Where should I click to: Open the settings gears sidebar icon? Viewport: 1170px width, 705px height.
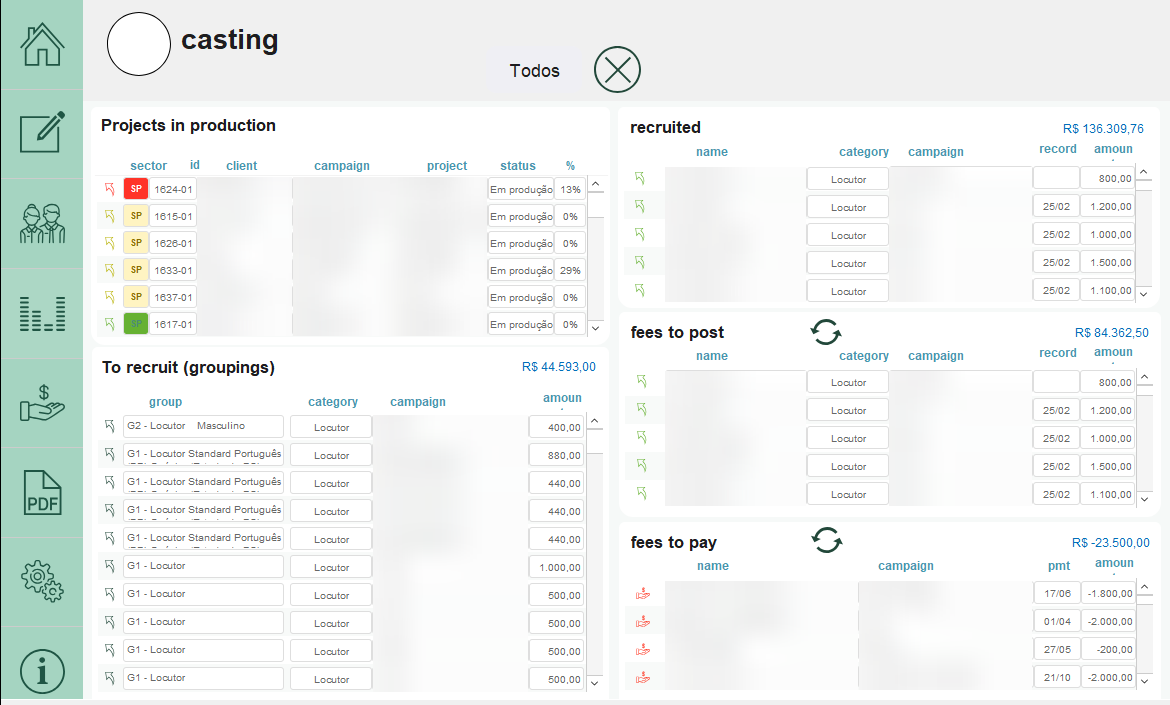click(42, 581)
